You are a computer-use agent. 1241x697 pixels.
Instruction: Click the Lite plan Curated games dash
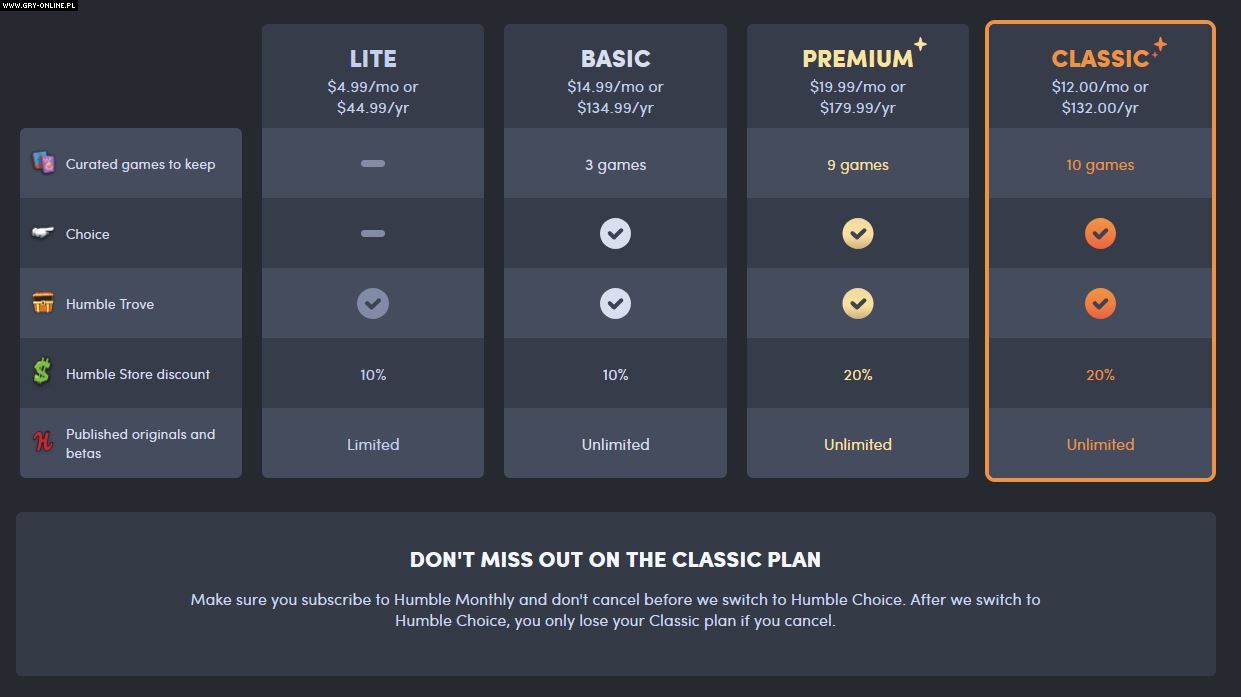pyautogui.click(x=373, y=163)
